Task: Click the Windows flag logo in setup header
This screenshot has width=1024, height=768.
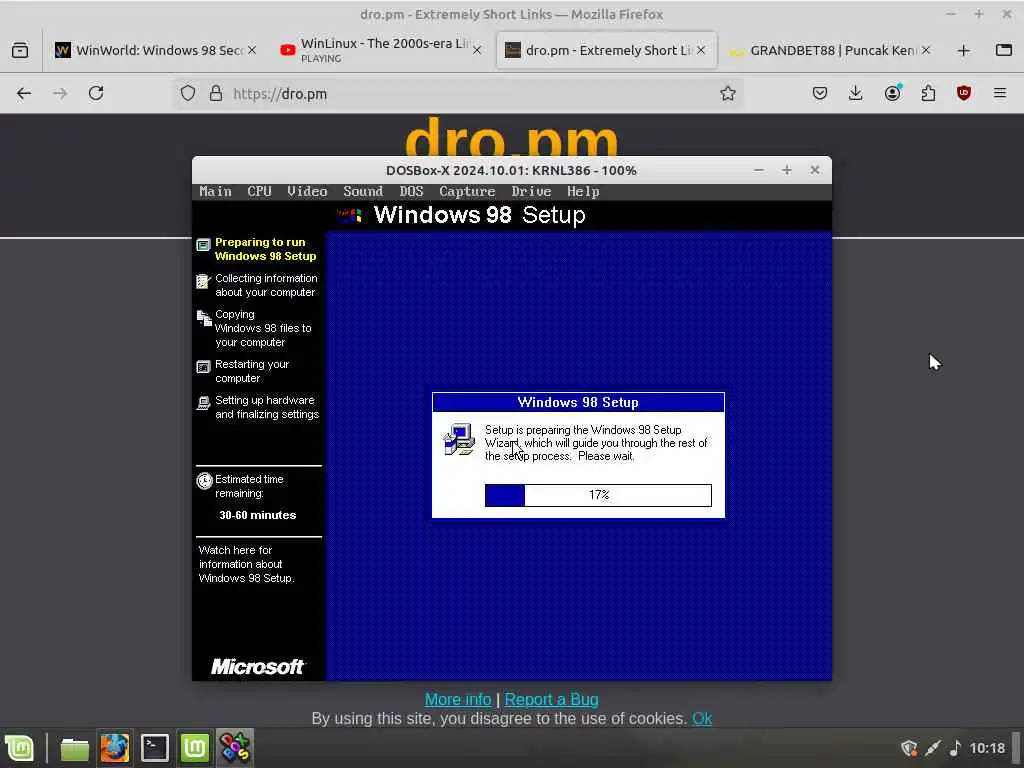Action: pos(349,215)
